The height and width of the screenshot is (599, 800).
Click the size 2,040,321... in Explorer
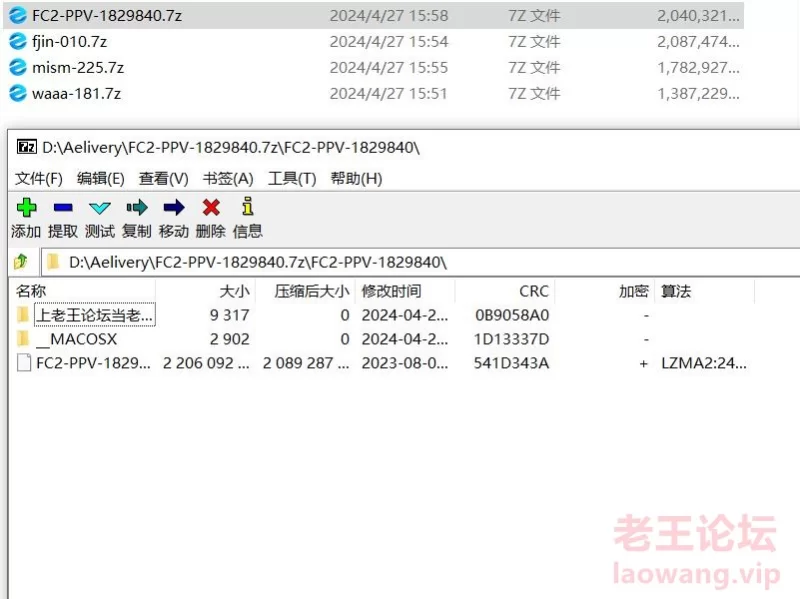(x=698, y=15)
